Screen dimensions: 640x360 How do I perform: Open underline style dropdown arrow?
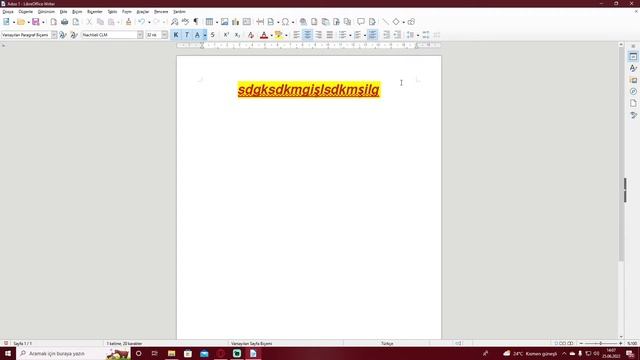click(x=205, y=35)
